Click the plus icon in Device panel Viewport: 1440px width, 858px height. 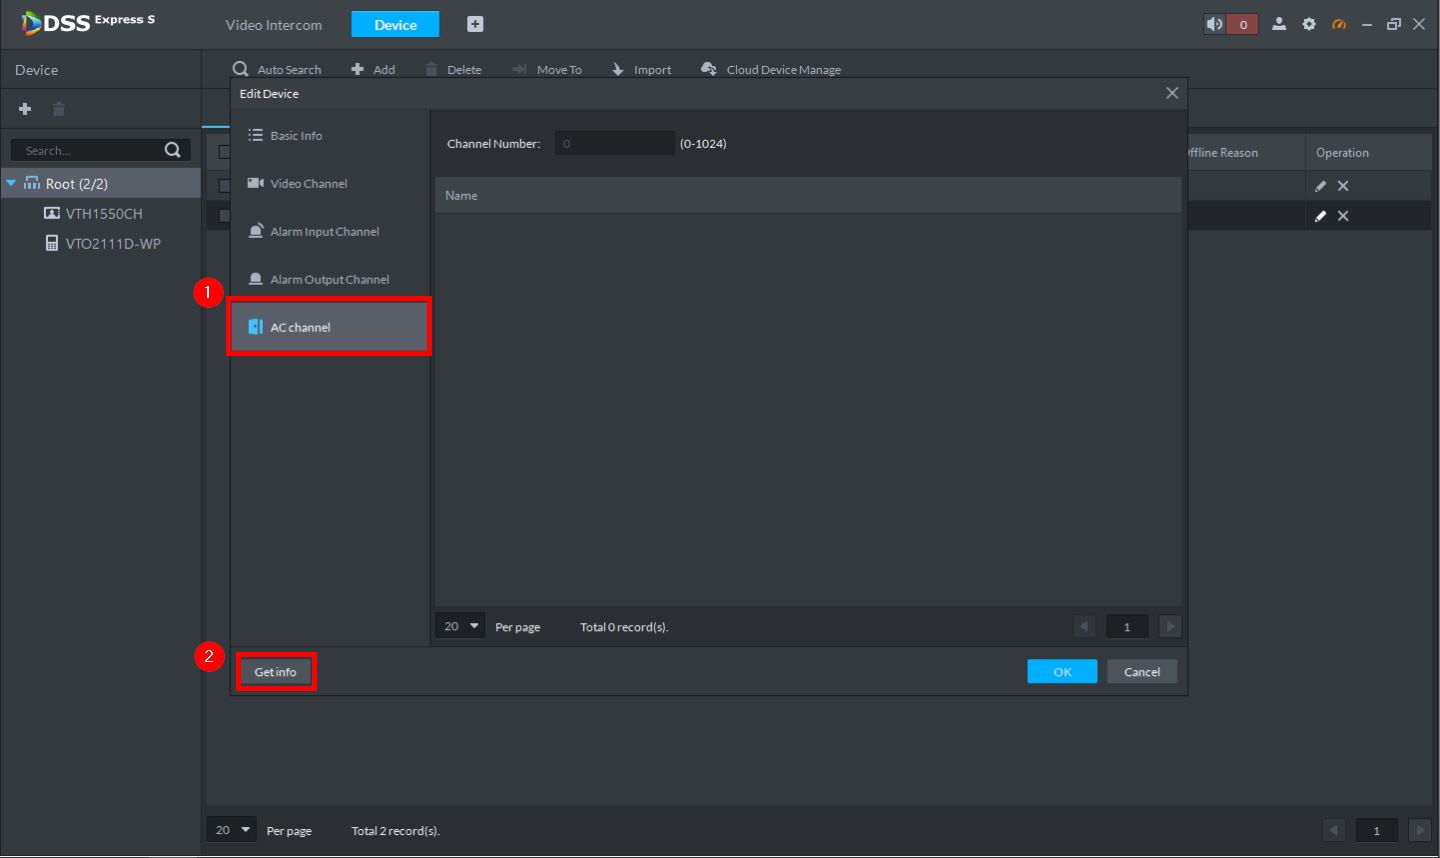[25, 109]
